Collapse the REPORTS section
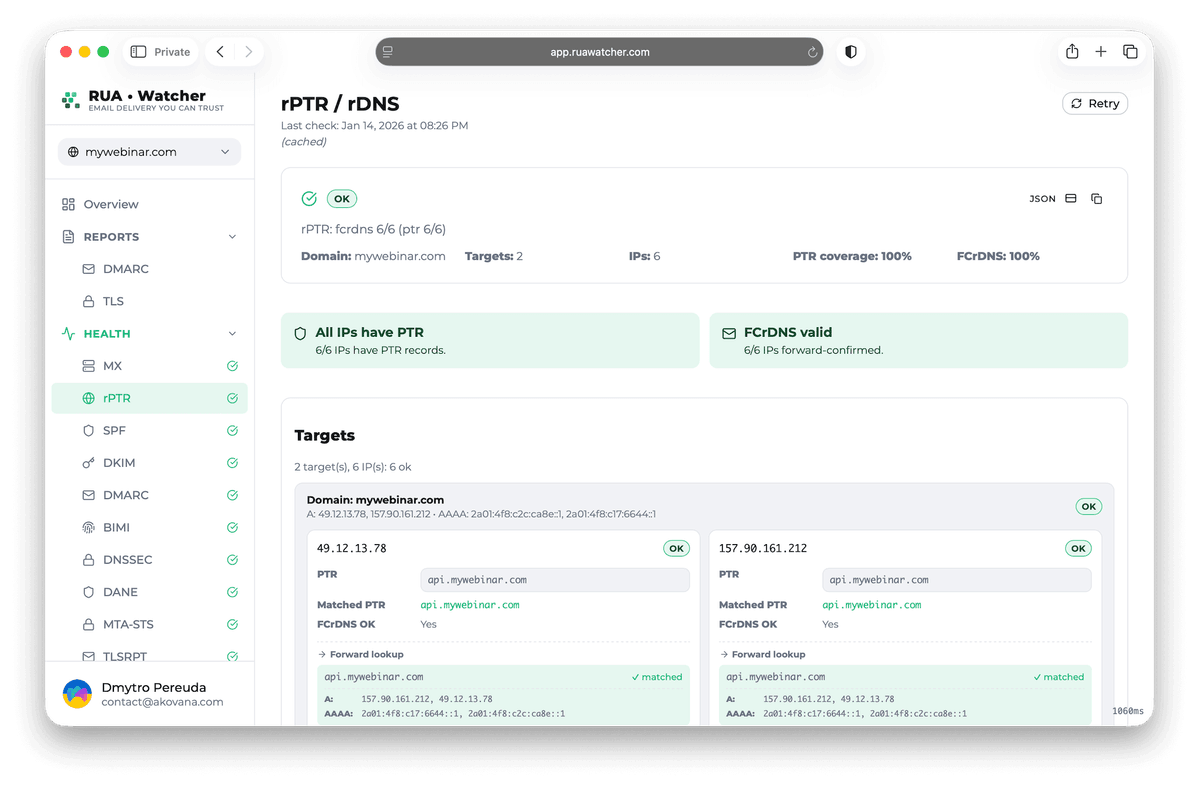The height and width of the screenshot is (786, 1199). tap(232, 237)
